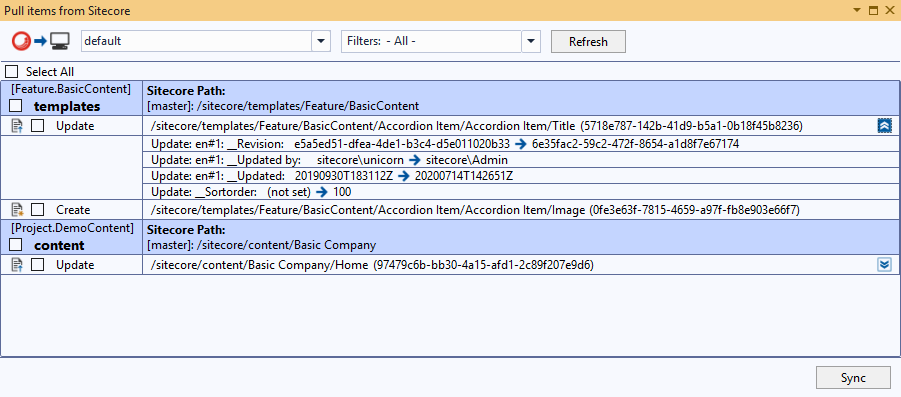This screenshot has height=397, width=901.
Task: Click the /sitecore/content/Basic Company master path
Action: (x=261, y=245)
